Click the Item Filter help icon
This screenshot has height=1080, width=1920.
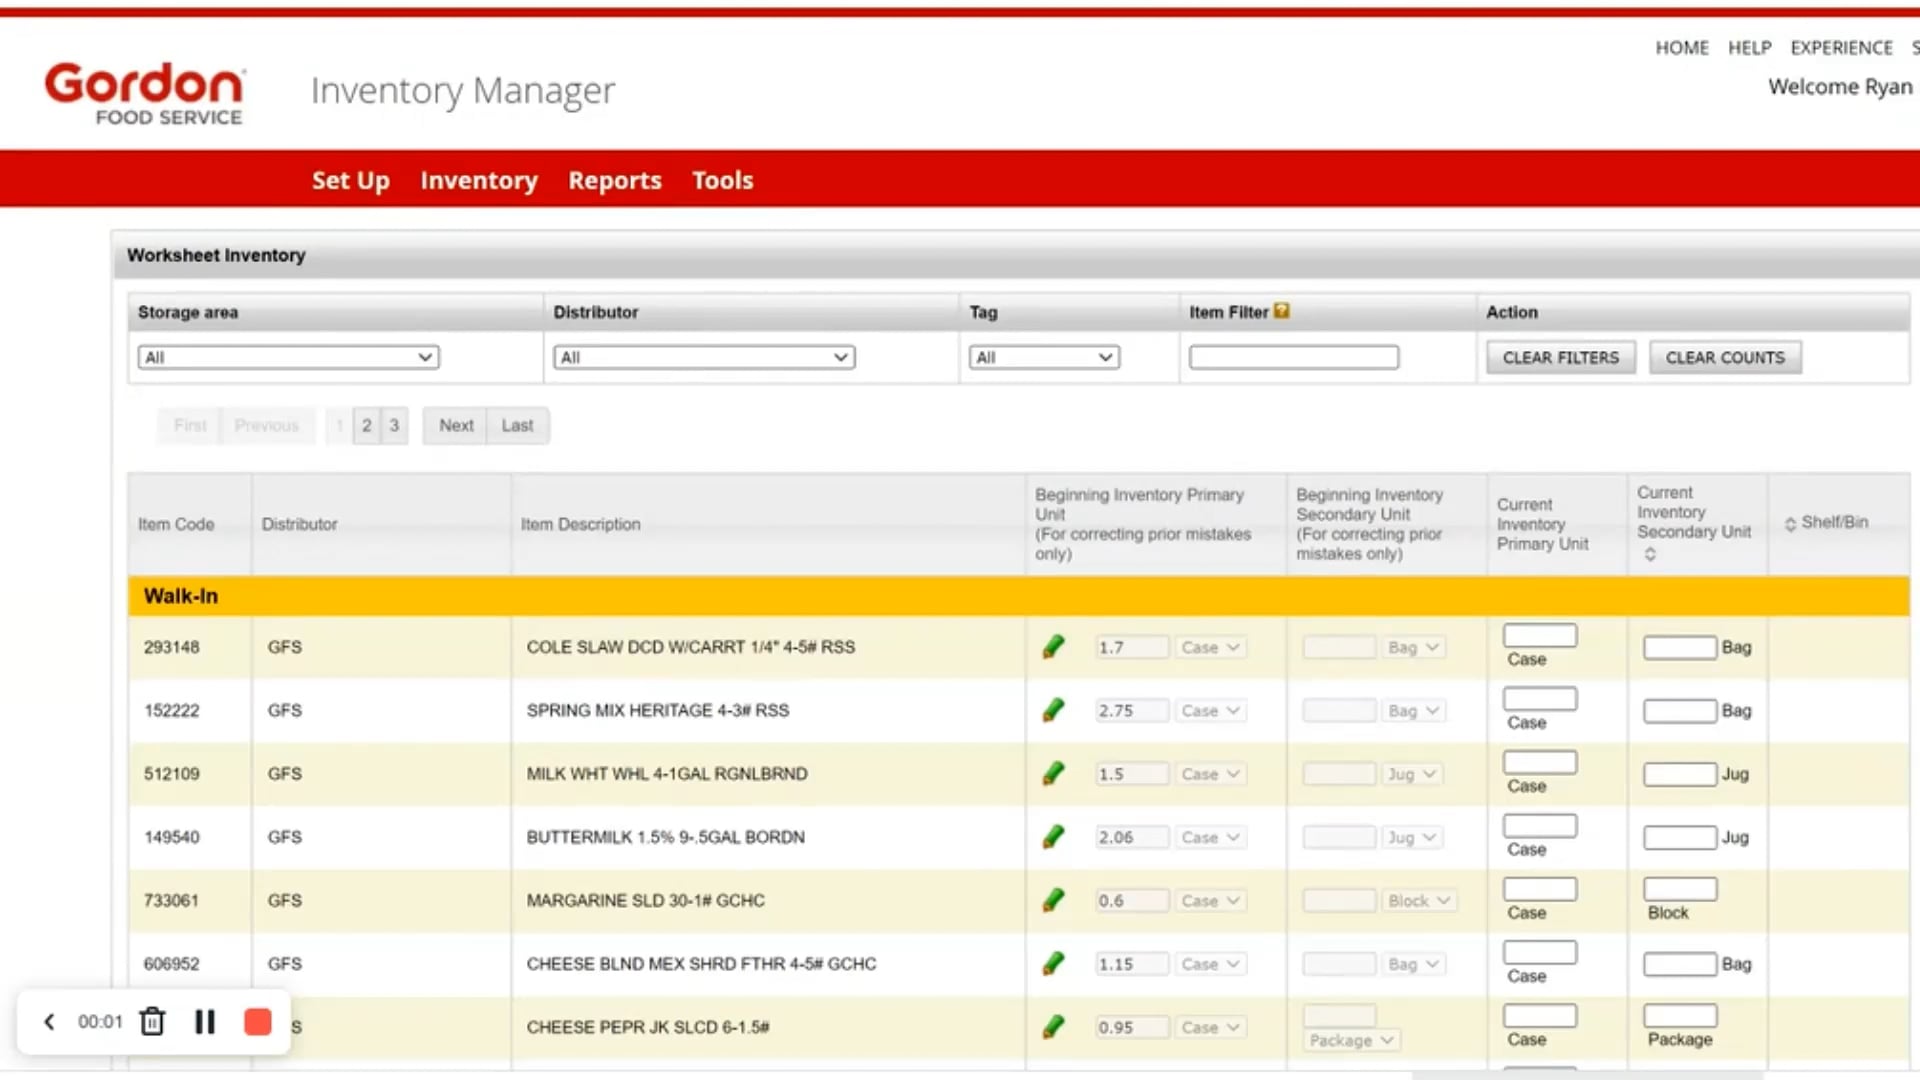pos(1282,311)
